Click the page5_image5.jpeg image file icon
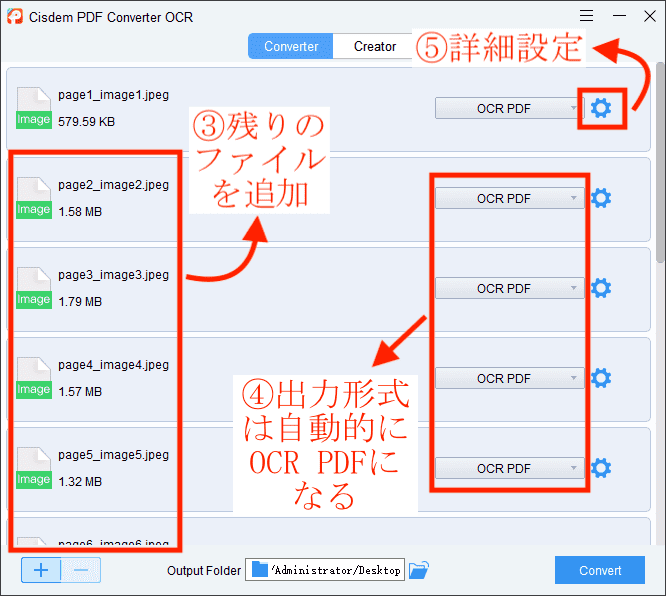 pos(34,468)
